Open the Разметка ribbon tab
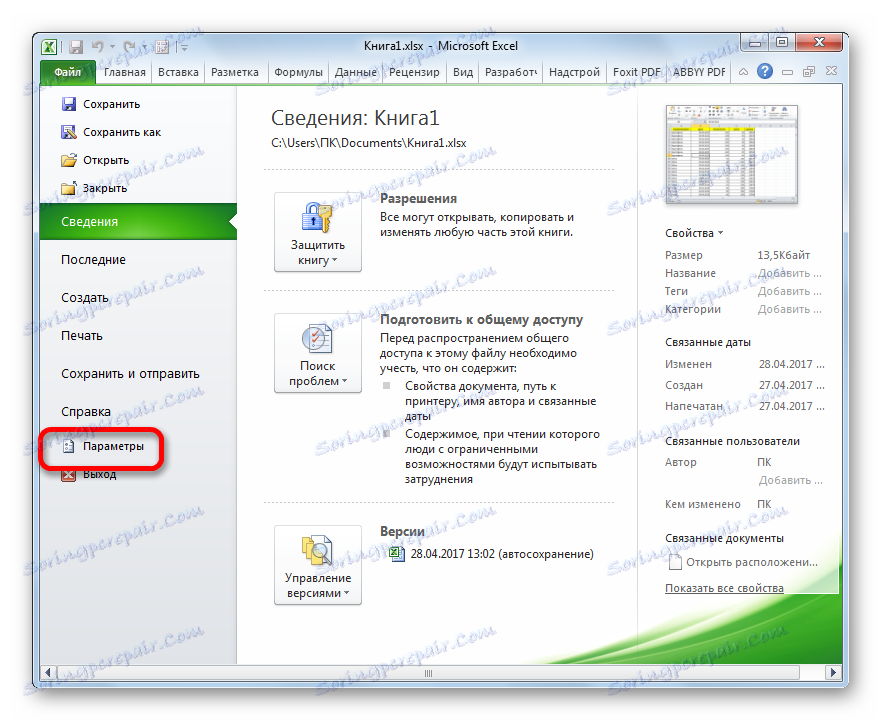 click(235, 72)
